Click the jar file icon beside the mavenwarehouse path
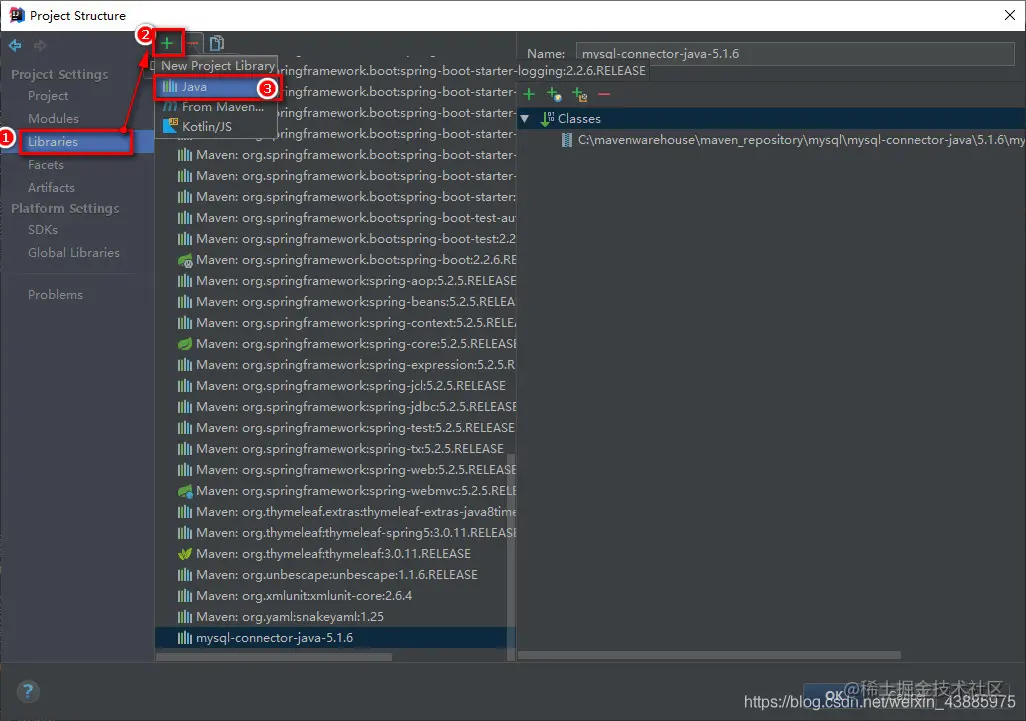Image resolution: width=1026 pixels, height=721 pixels. [567, 139]
